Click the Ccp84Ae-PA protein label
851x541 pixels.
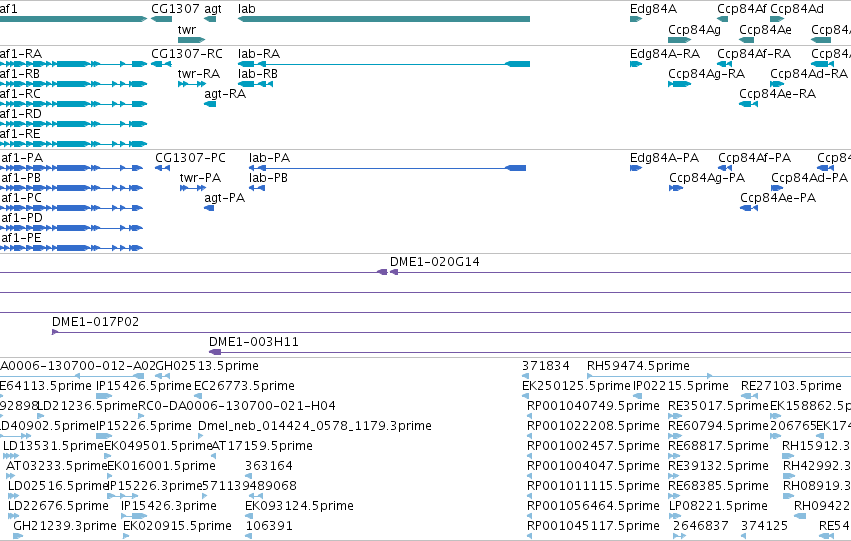(778, 198)
